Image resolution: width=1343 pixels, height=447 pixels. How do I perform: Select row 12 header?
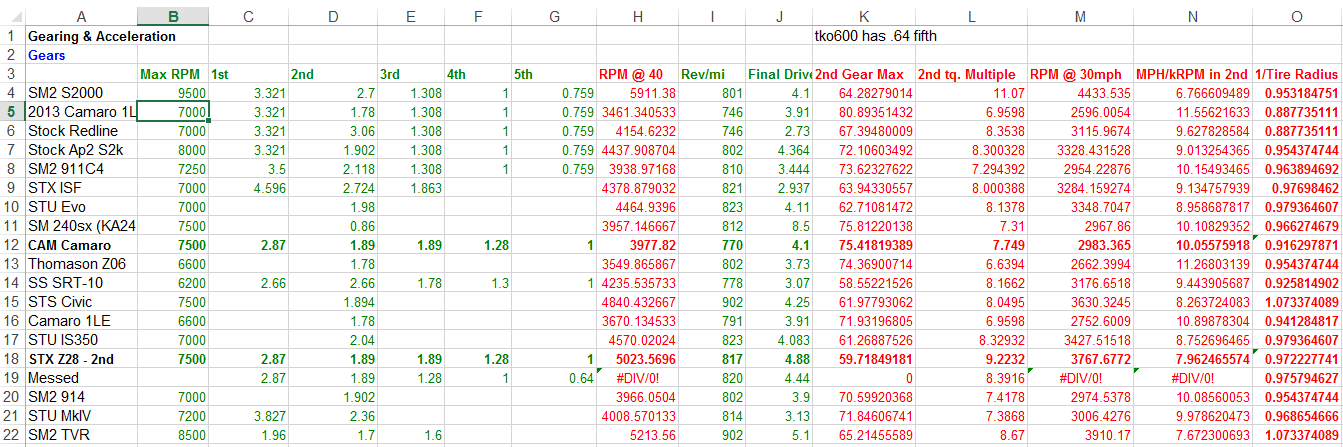(12, 246)
